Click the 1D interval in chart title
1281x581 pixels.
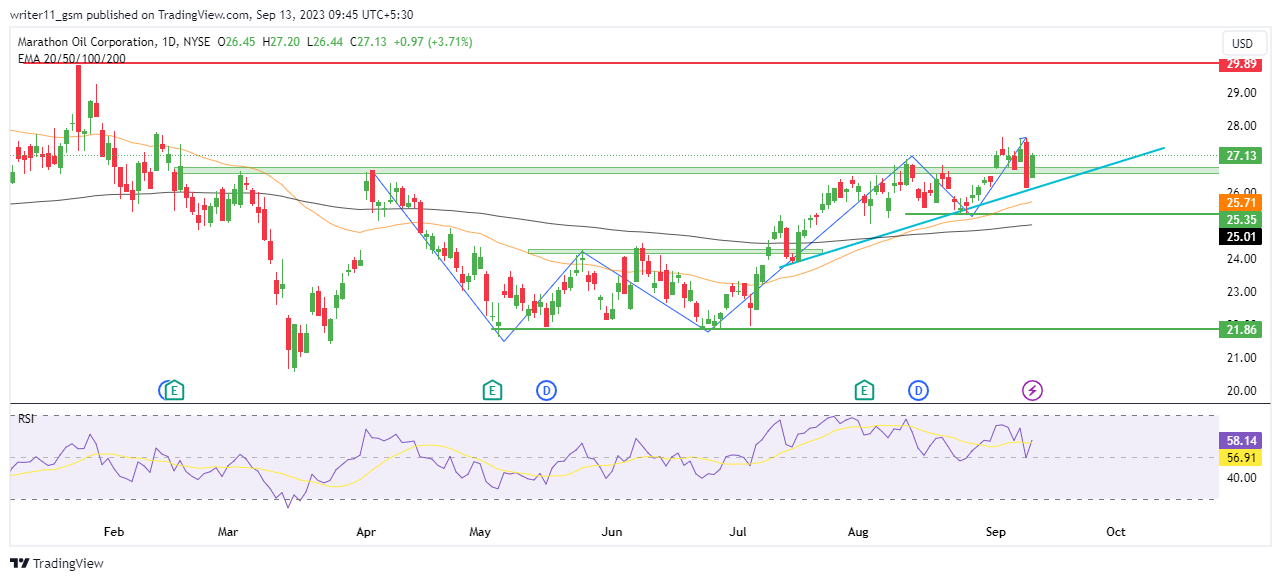(x=169, y=42)
